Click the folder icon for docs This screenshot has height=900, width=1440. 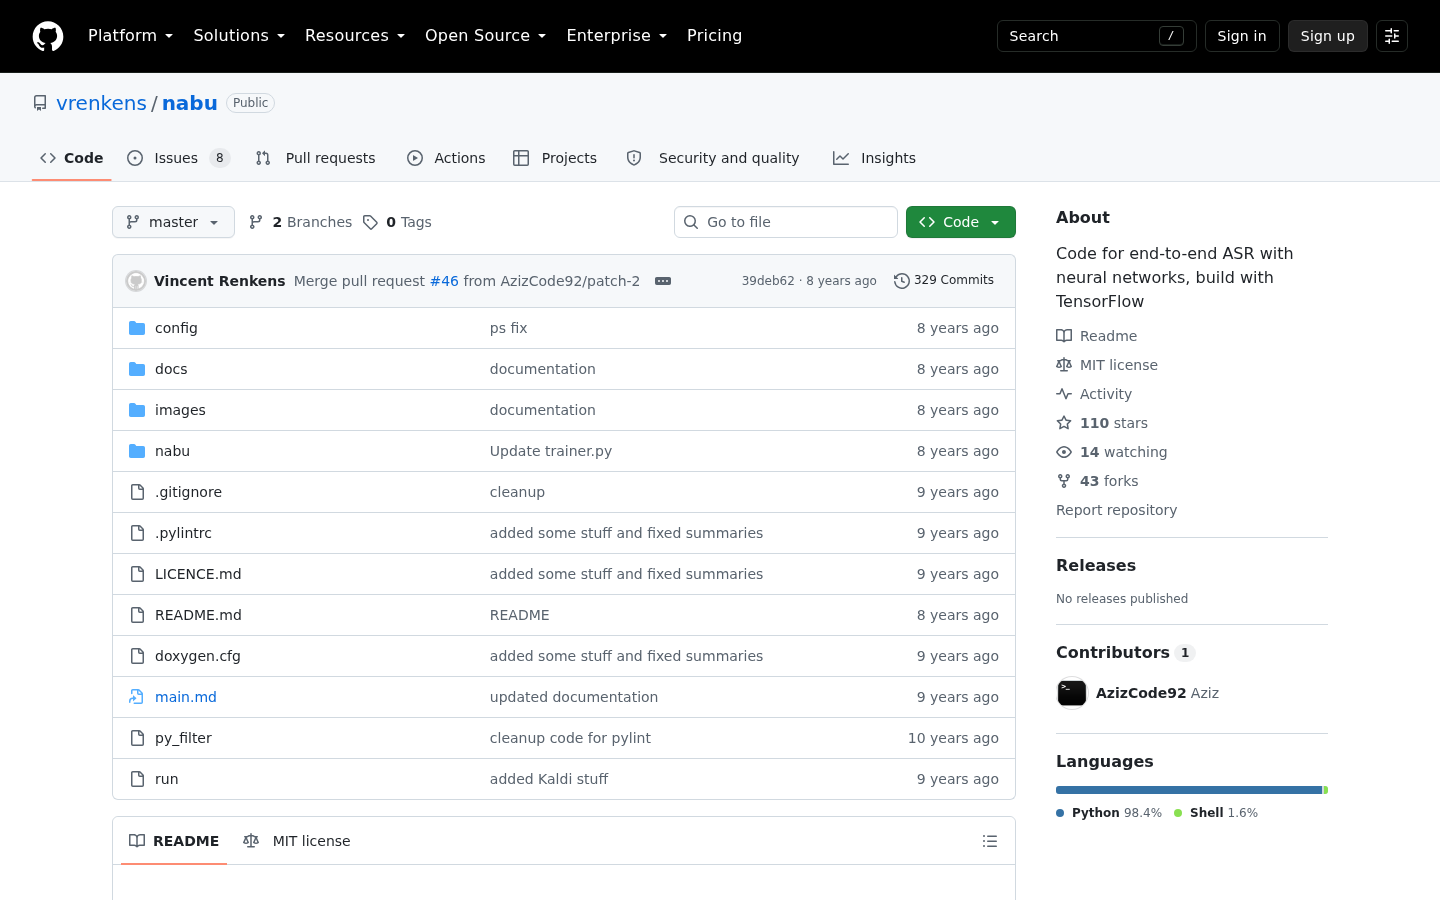[x=137, y=369]
